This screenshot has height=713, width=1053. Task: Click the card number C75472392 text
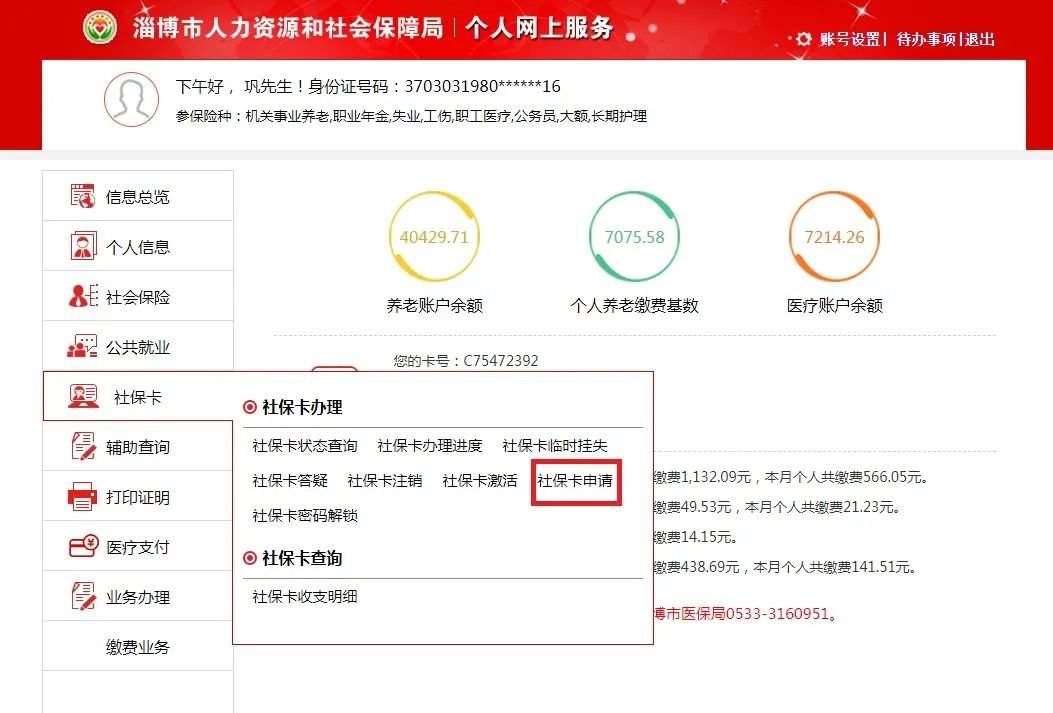(501, 361)
